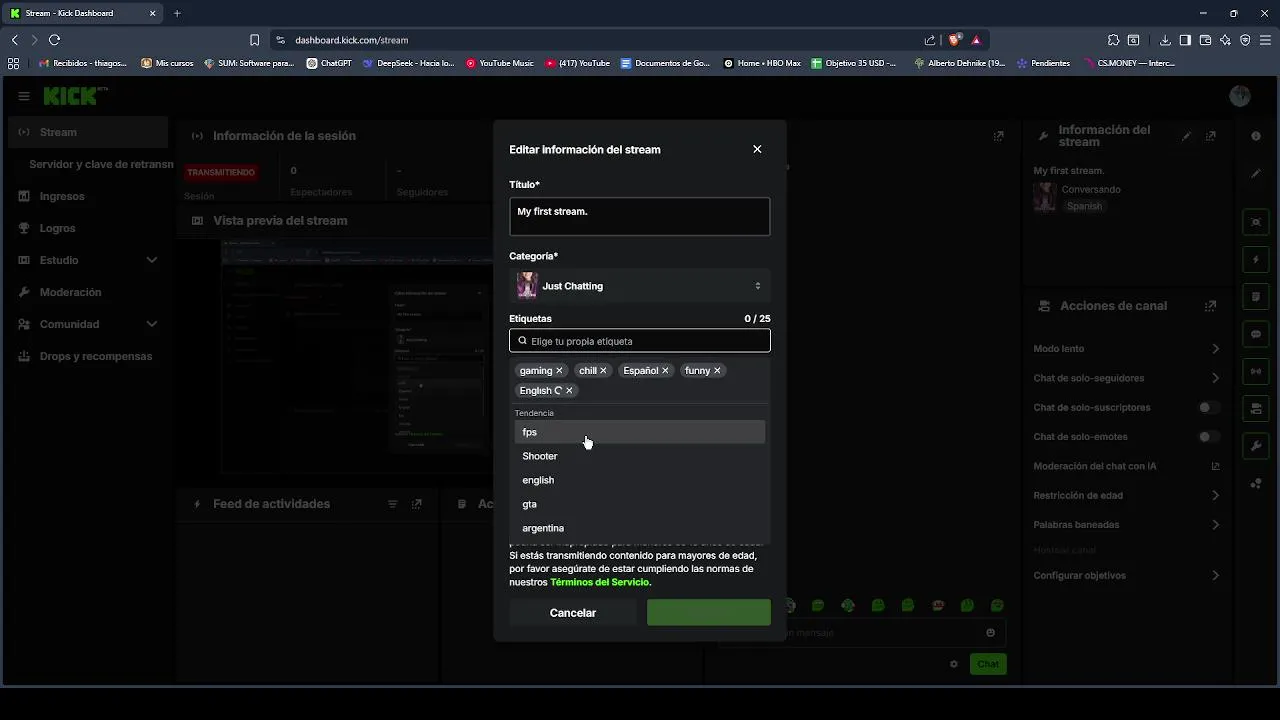Open Servidor y clave de retransmisión
Screen dimensions: 1280x720
click(100, 164)
